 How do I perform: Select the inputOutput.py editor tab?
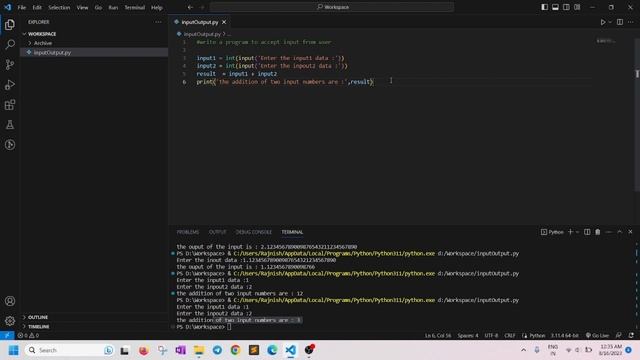[x=200, y=22]
